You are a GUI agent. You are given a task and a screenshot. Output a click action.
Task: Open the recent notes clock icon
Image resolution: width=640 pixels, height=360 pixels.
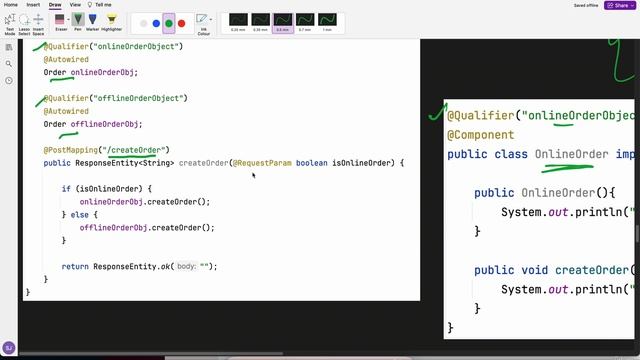pos(9,80)
